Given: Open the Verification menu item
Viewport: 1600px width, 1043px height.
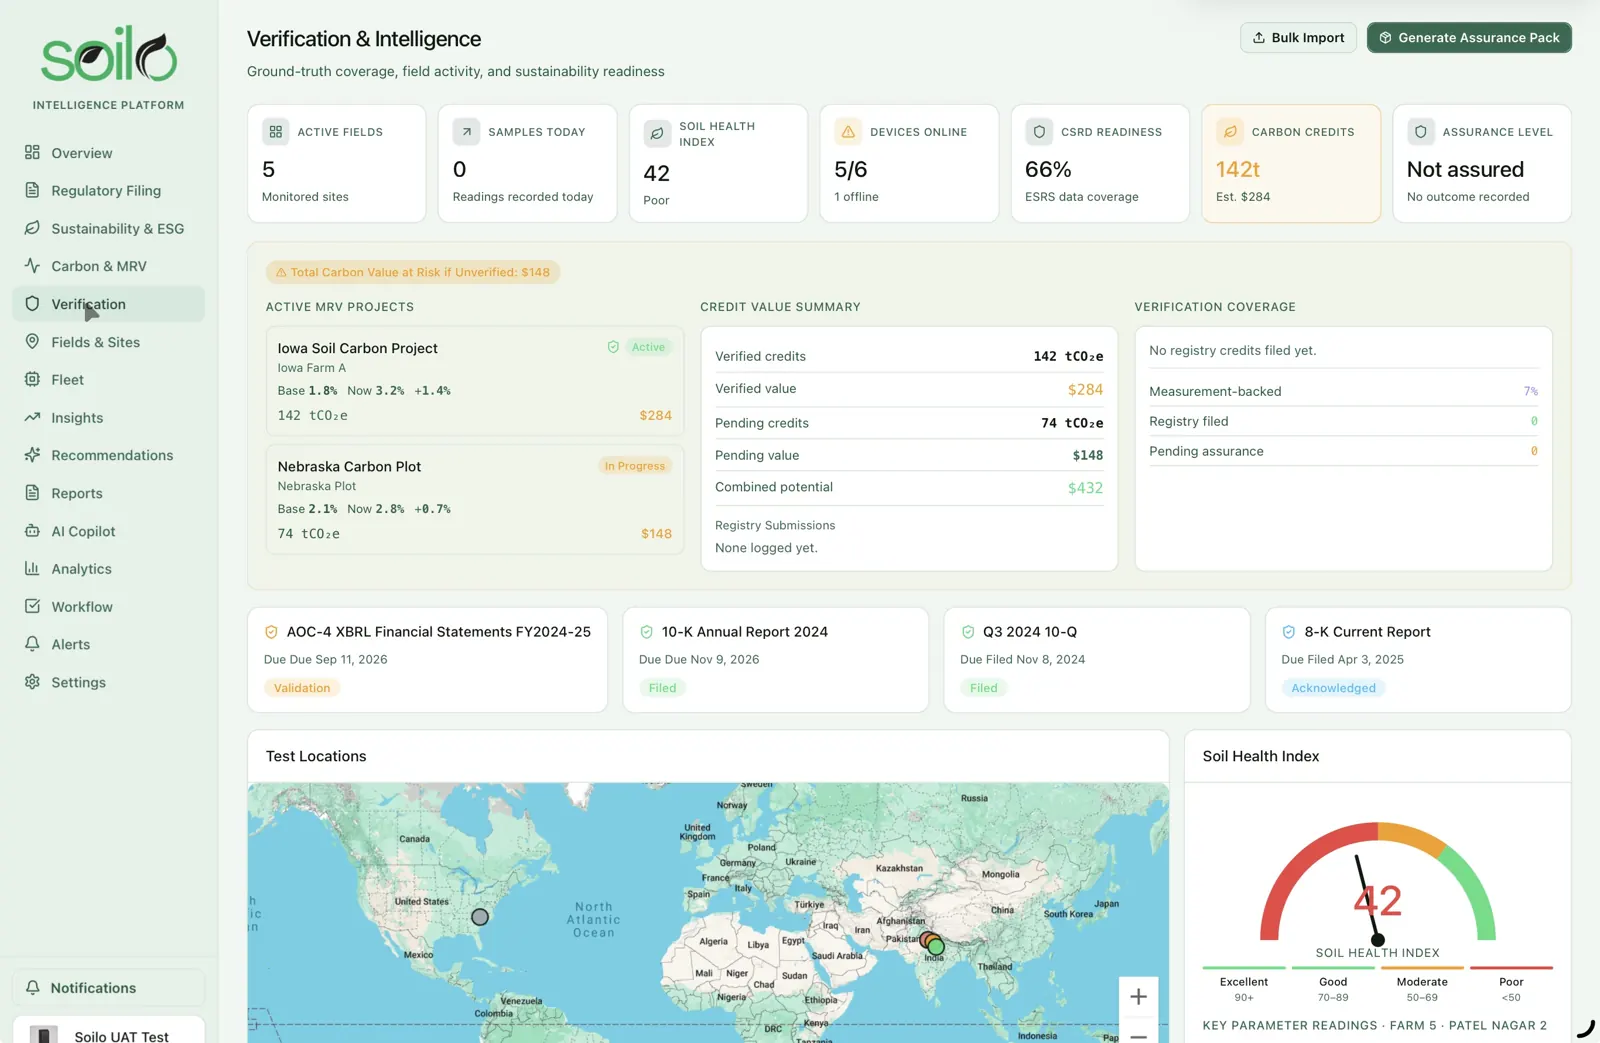Looking at the screenshot, I should click(x=108, y=304).
